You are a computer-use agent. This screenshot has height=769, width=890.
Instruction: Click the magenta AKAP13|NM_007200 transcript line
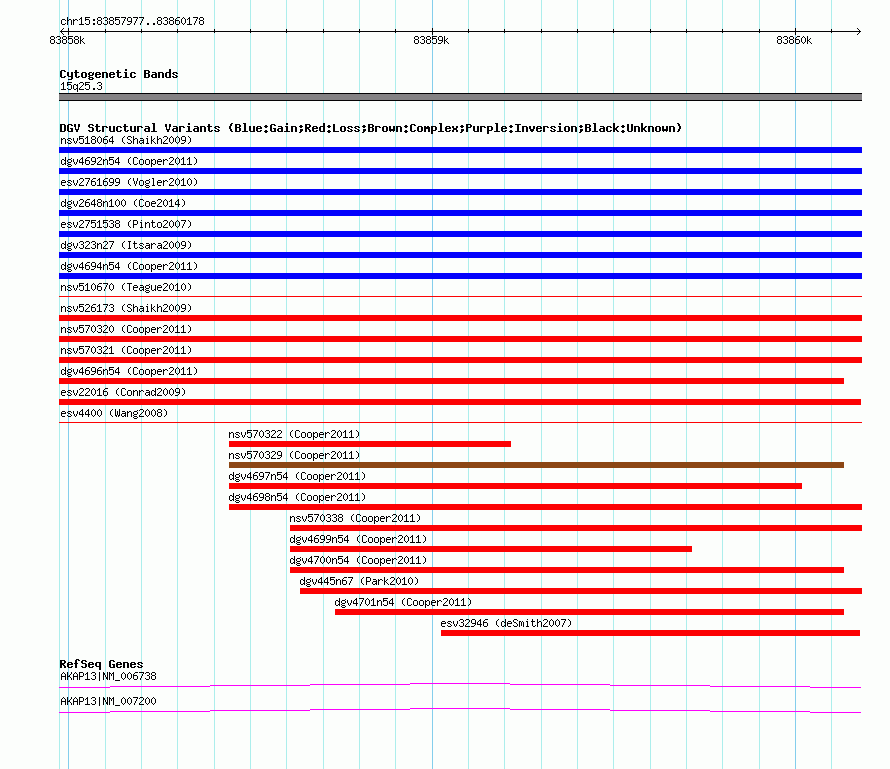tap(460, 711)
